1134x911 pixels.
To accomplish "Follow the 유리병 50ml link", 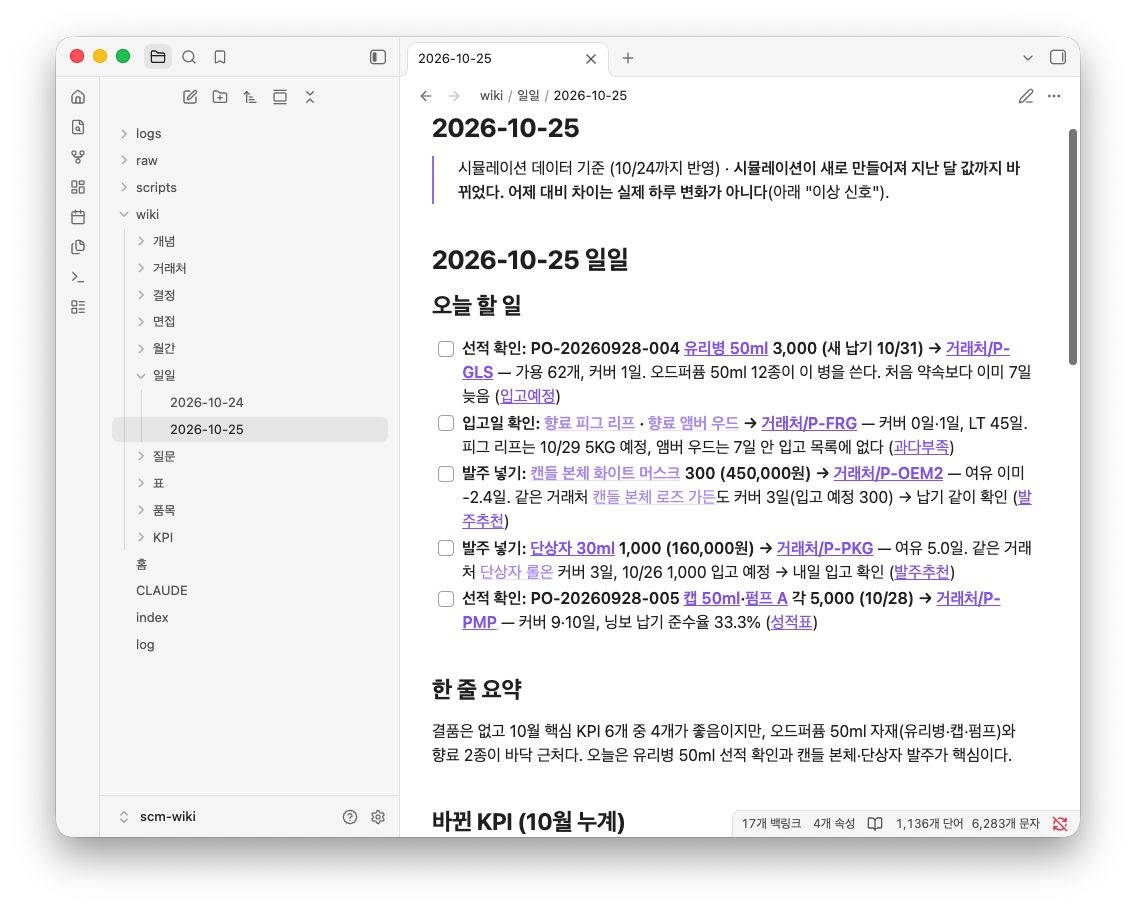I will [725, 348].
